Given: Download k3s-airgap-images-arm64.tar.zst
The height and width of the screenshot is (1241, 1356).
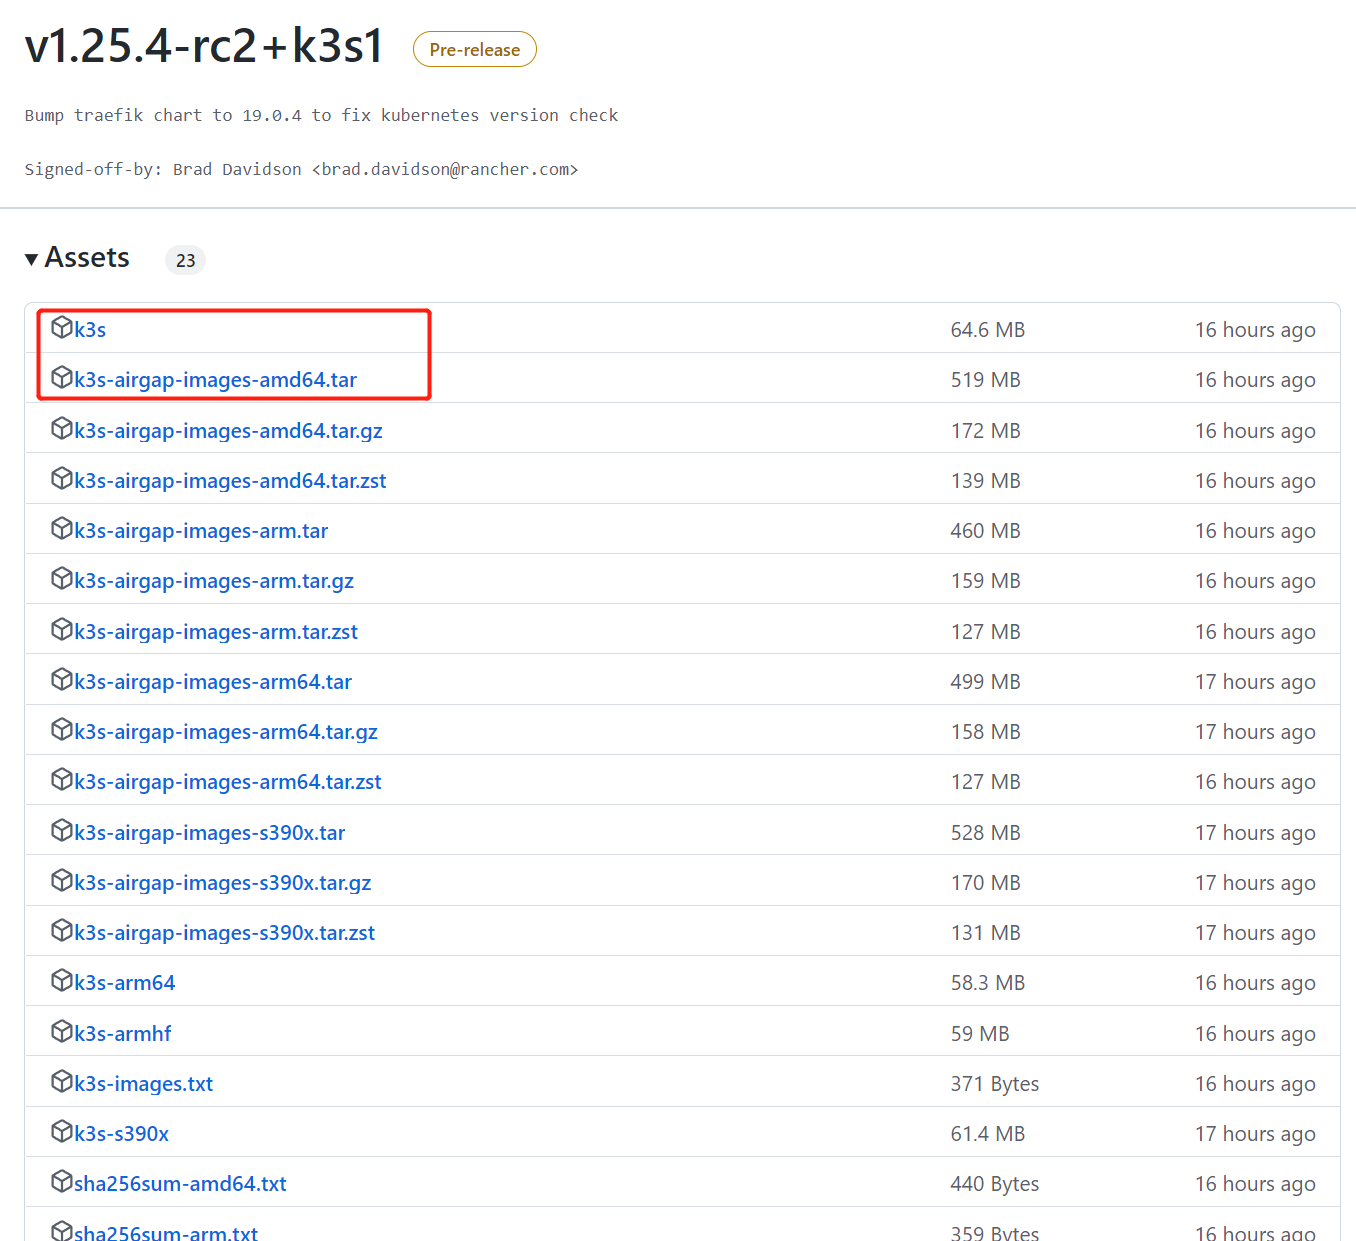Looking at the screenshot, I should [228, 782].
